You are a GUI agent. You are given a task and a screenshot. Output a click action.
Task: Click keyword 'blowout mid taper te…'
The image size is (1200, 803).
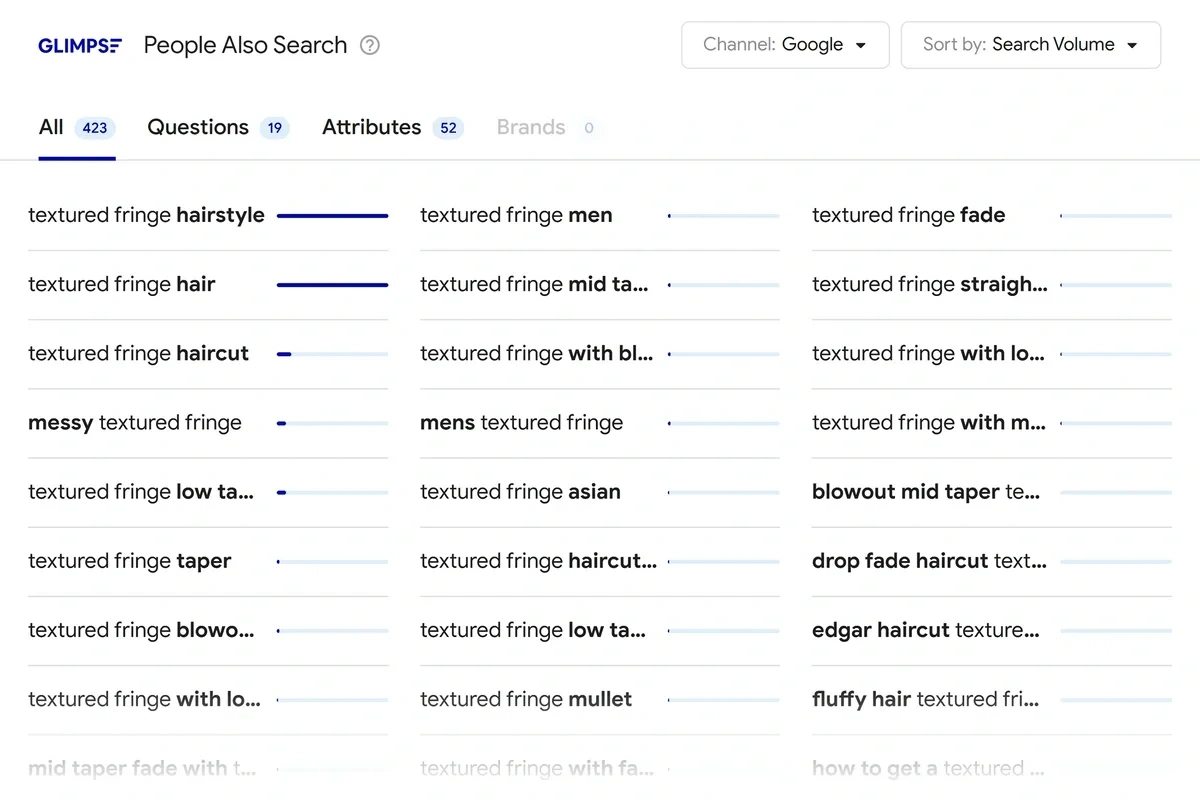(x=926, y=492)
